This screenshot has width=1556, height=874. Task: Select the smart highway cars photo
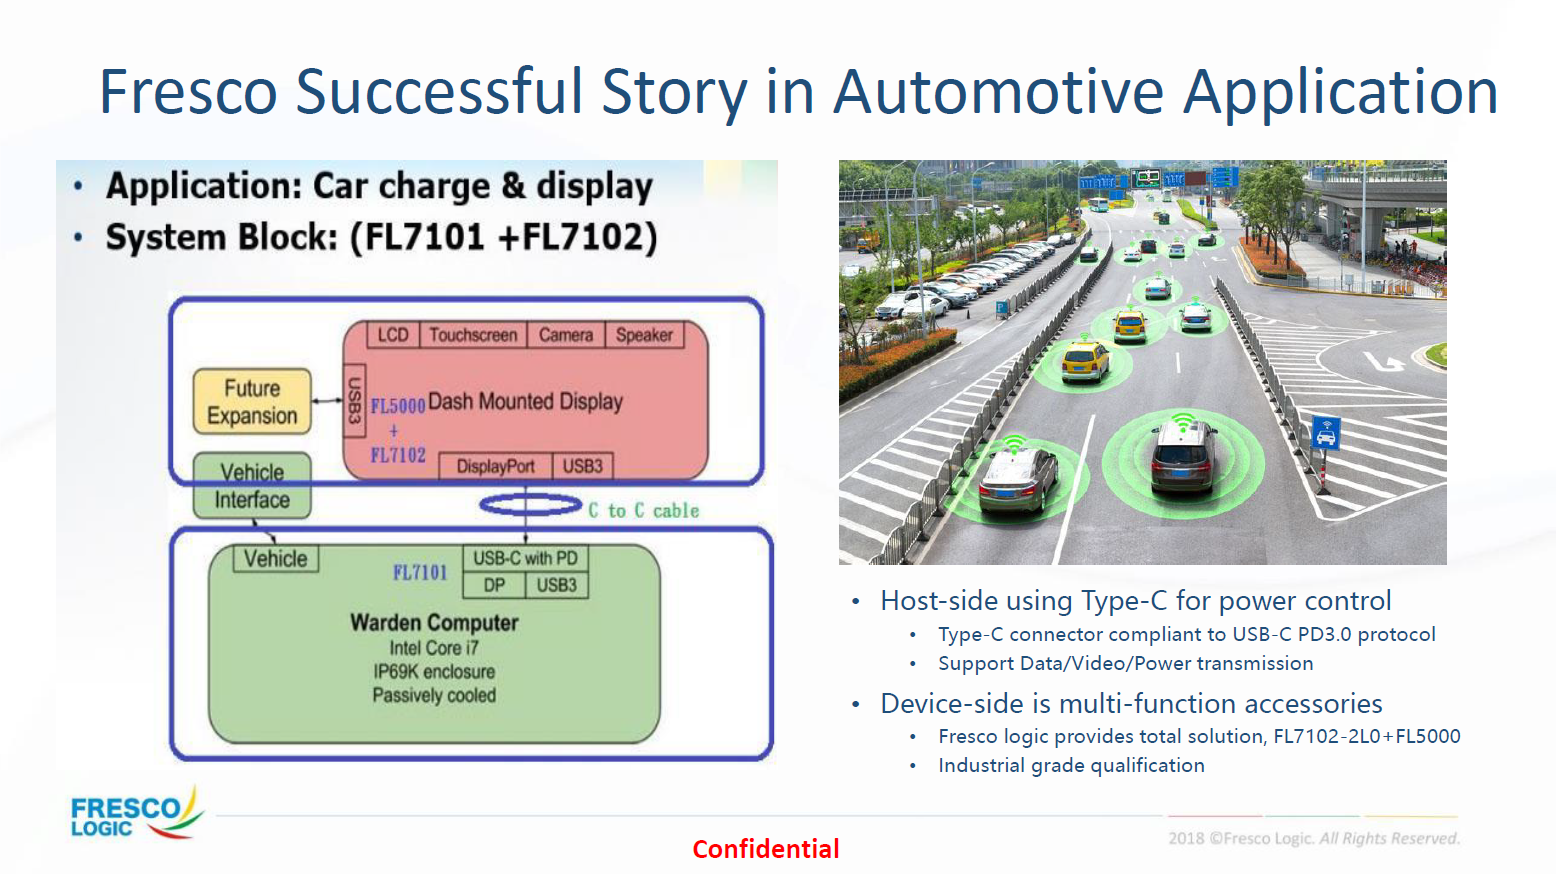coord(1143,362)
